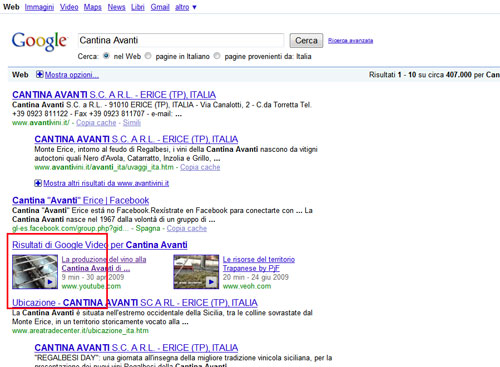Open the altro dropdown menu

(x=186, y=7)
